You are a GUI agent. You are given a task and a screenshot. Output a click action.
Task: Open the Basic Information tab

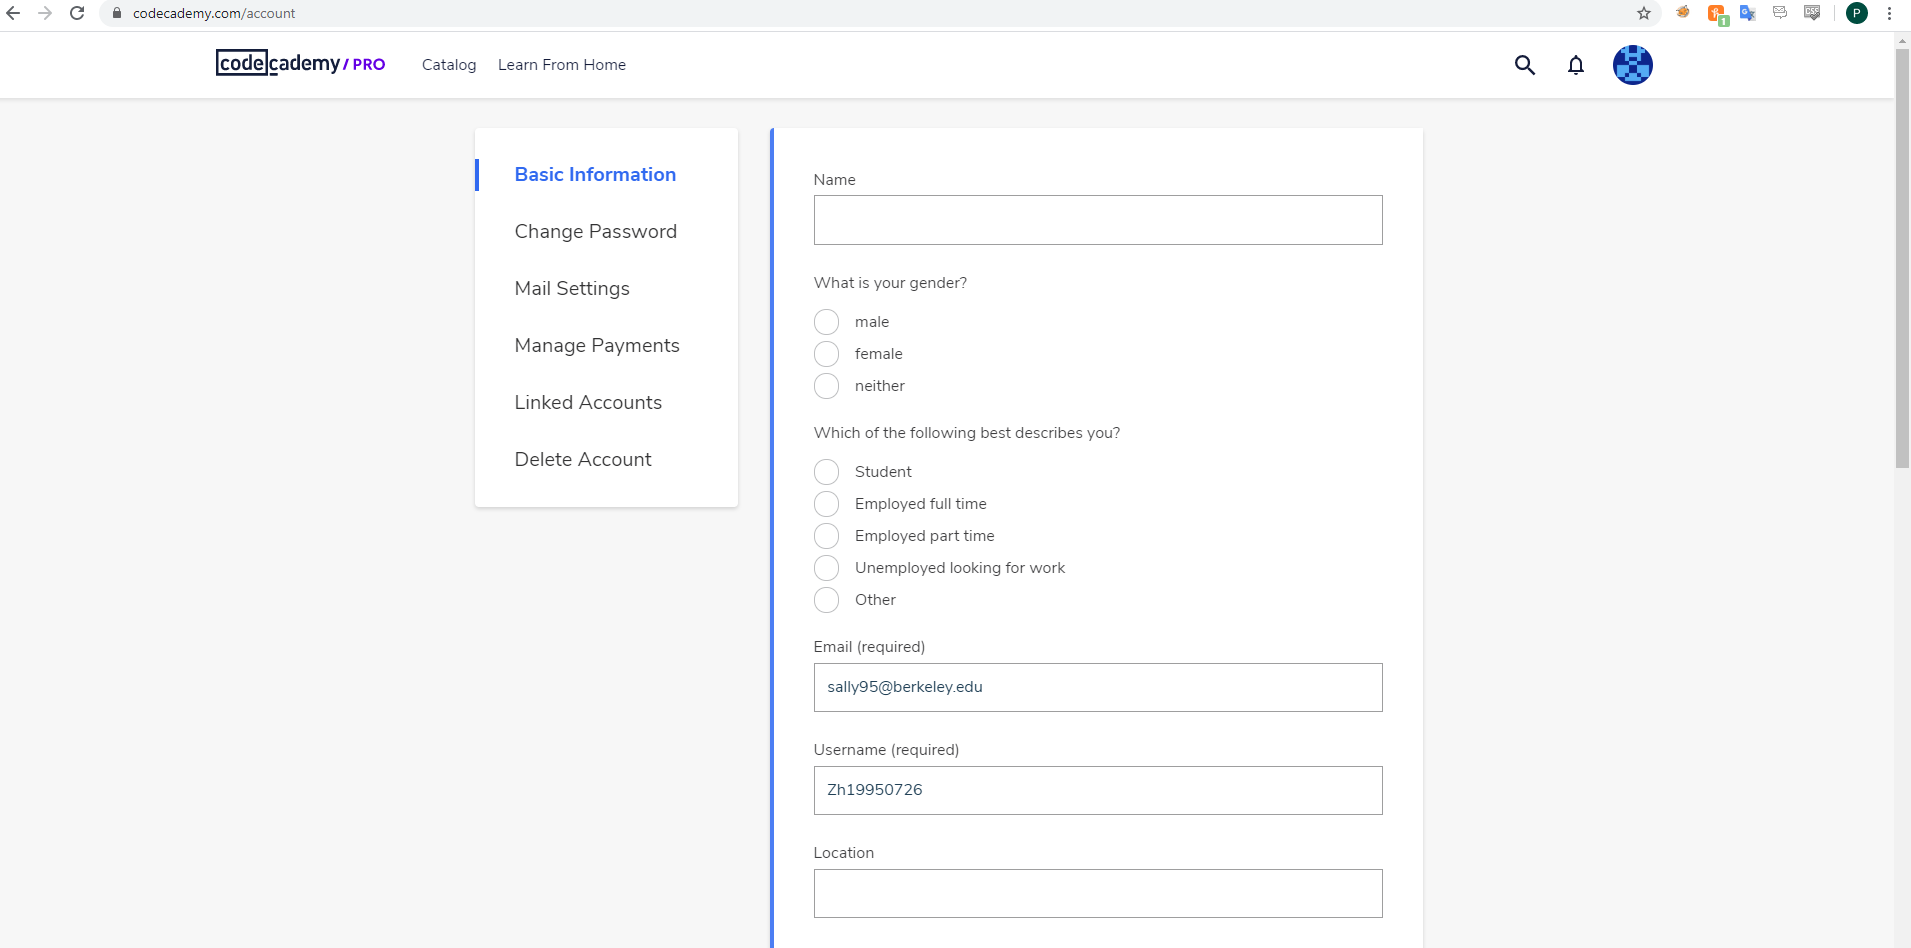[595, 174]
